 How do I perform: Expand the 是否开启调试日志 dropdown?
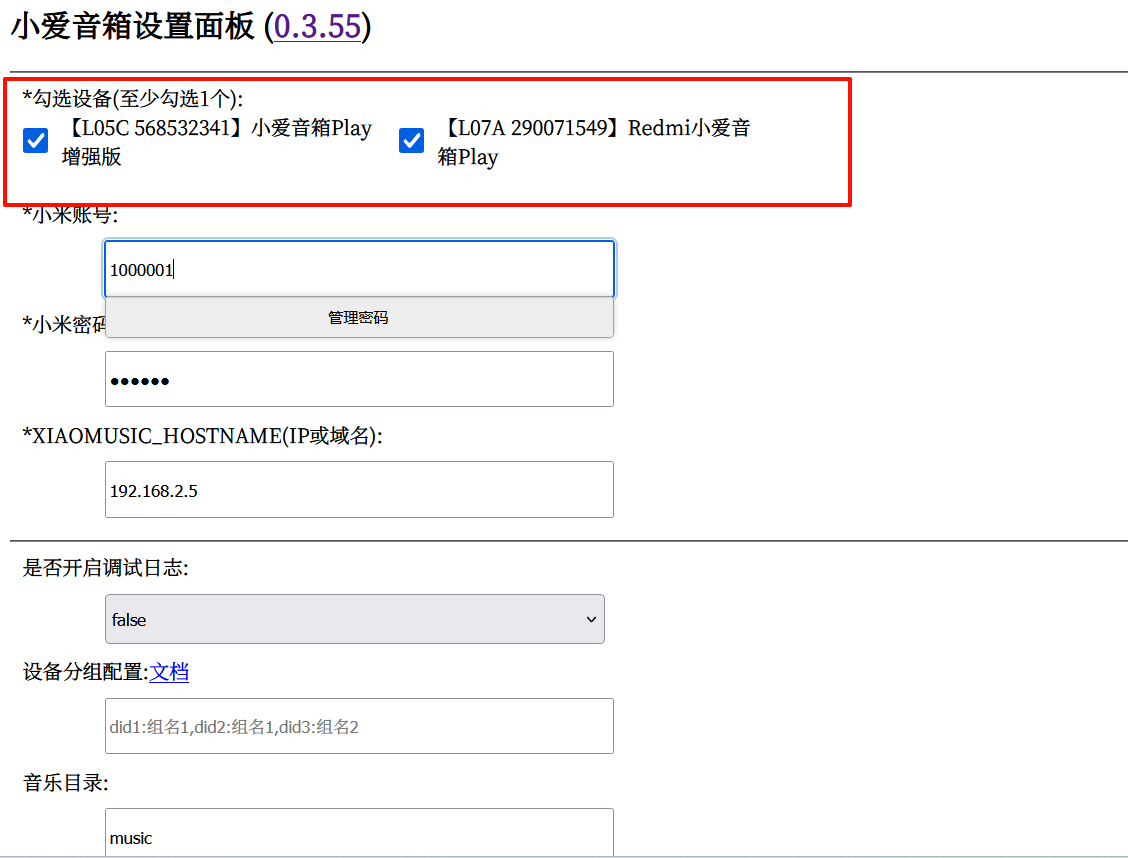pyautogui.click(x=354, y=620)
